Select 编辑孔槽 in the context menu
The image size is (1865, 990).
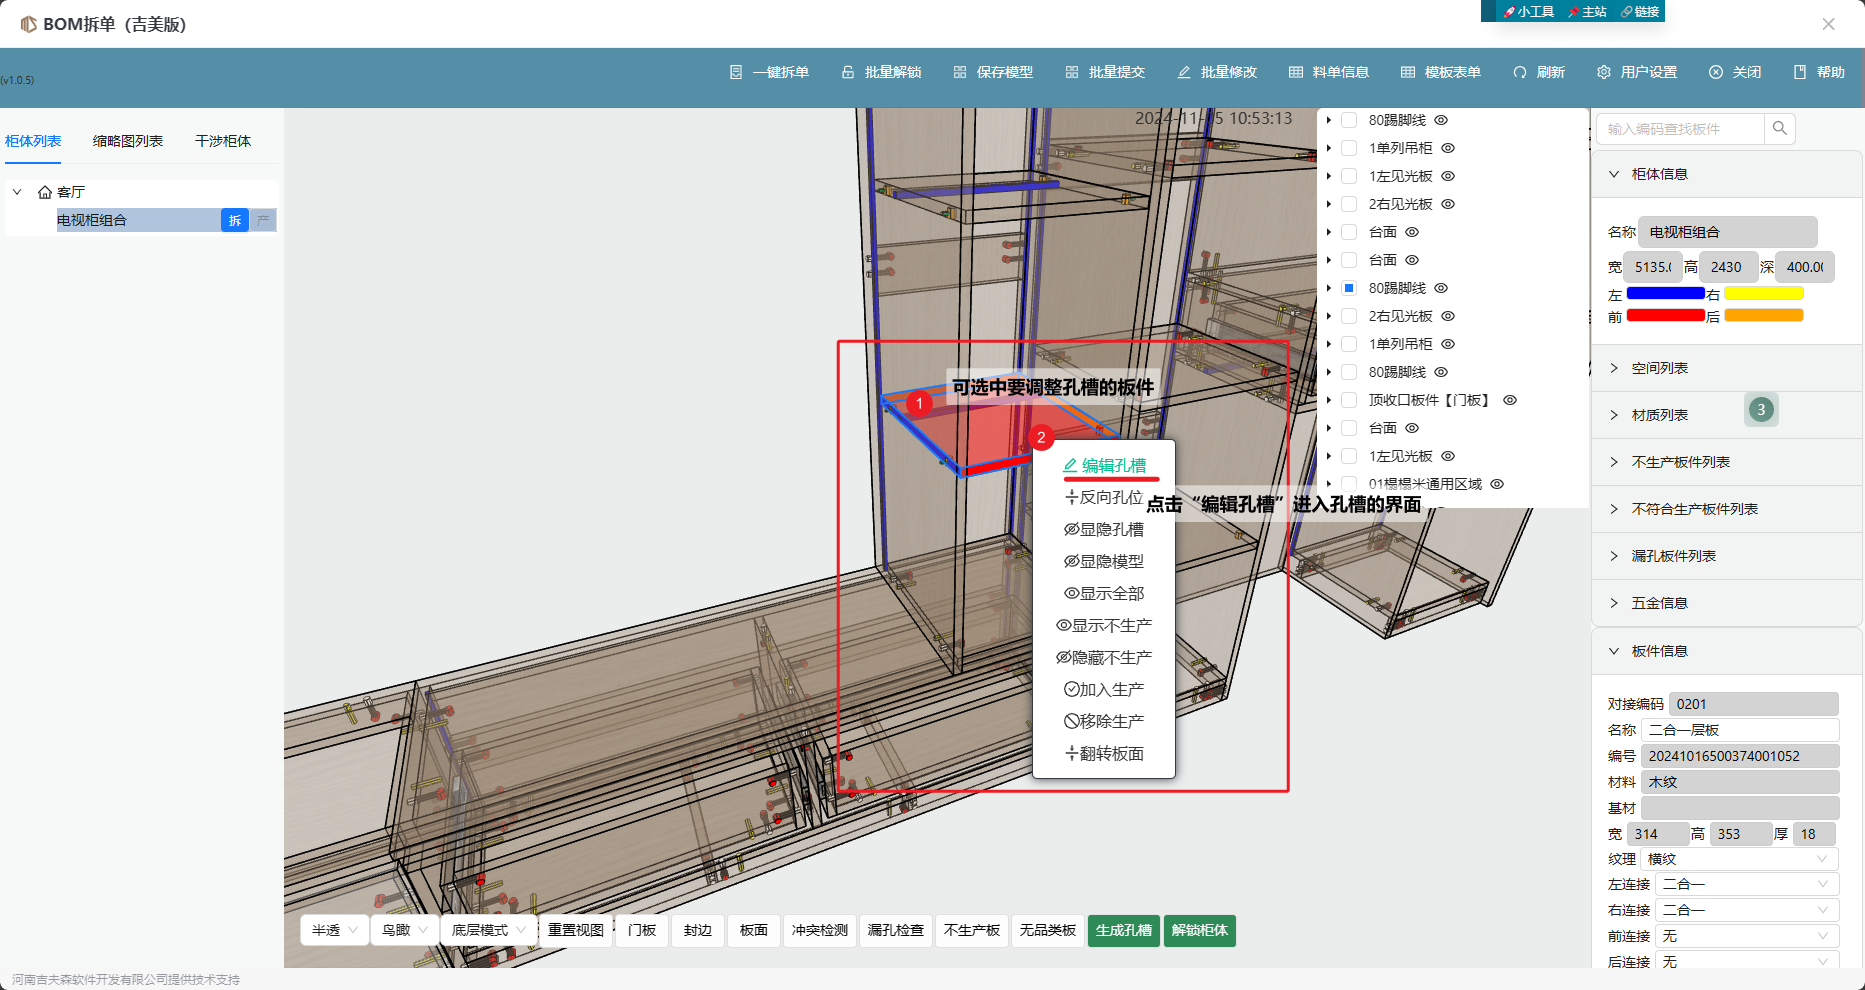[1104, 466]
